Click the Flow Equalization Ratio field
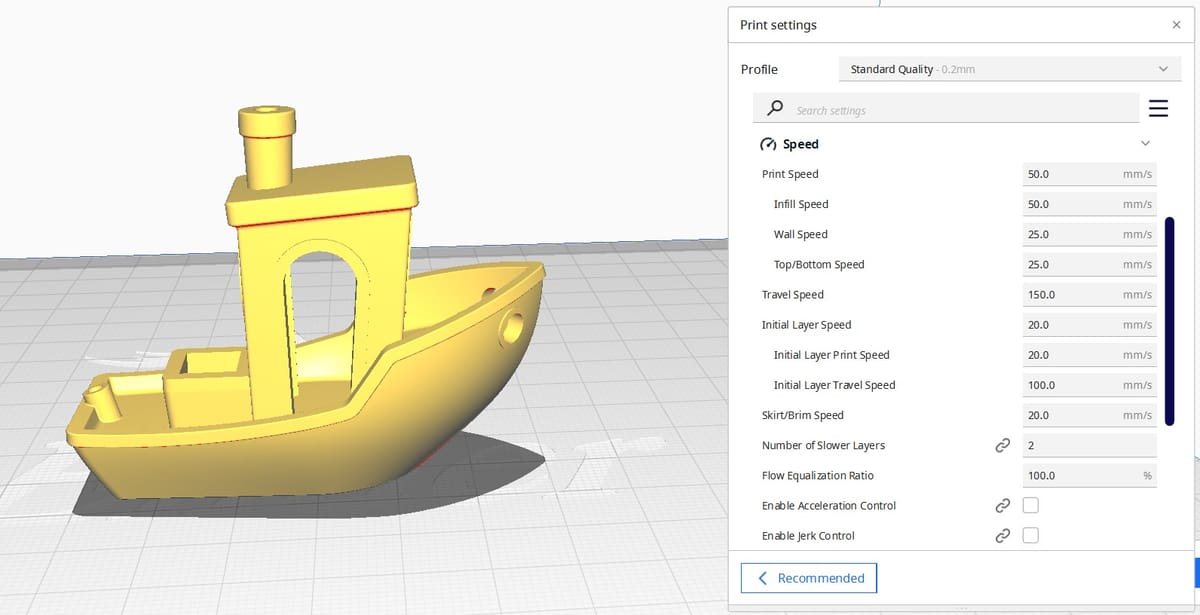Image resolution: width=1200 pixels, height=615 pixels. coord(1090,475)
